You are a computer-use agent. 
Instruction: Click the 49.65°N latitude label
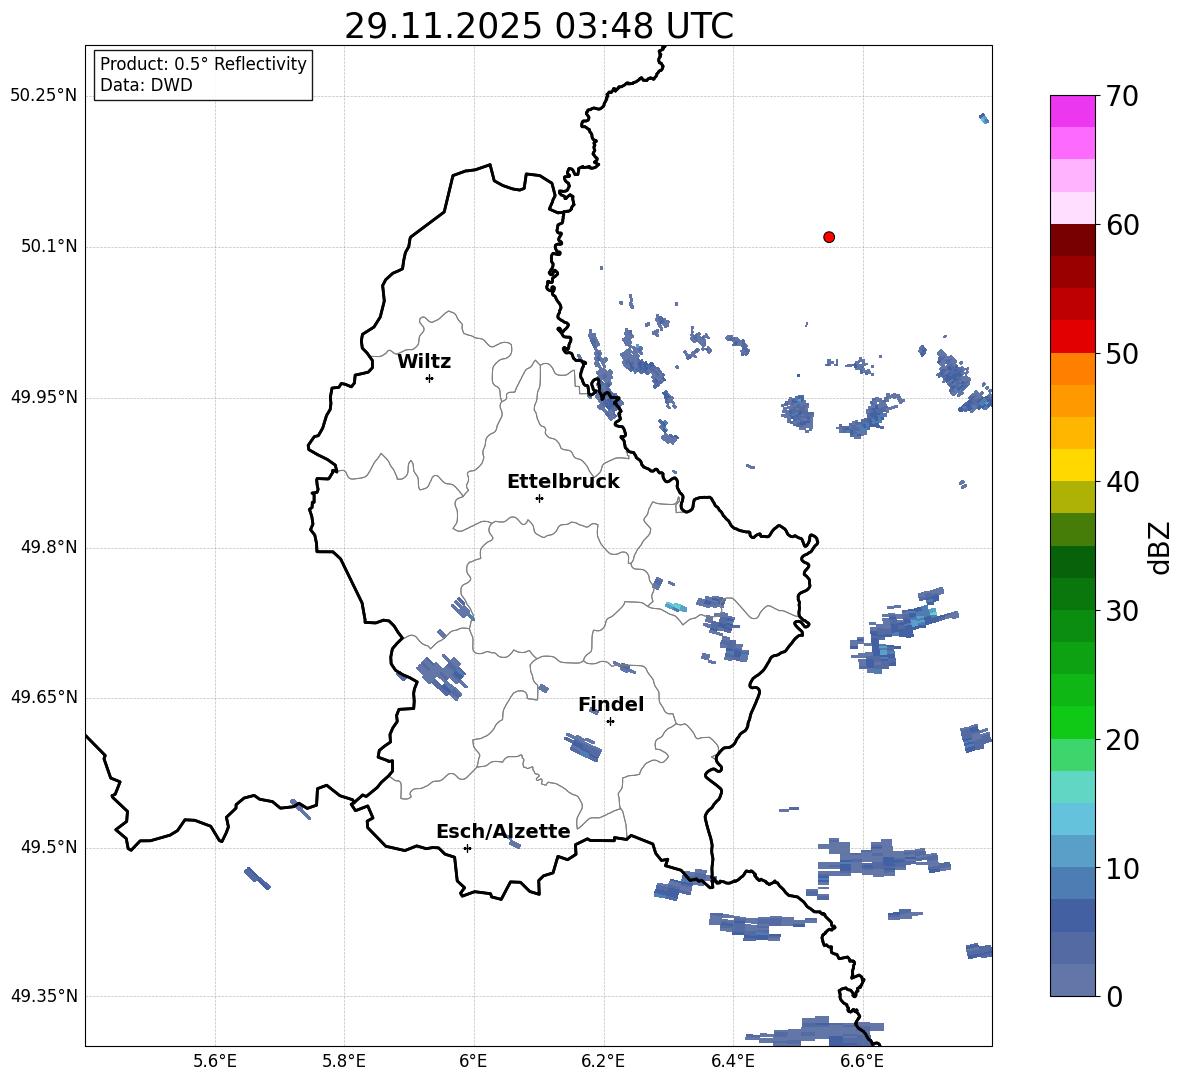tap(44, 696)
